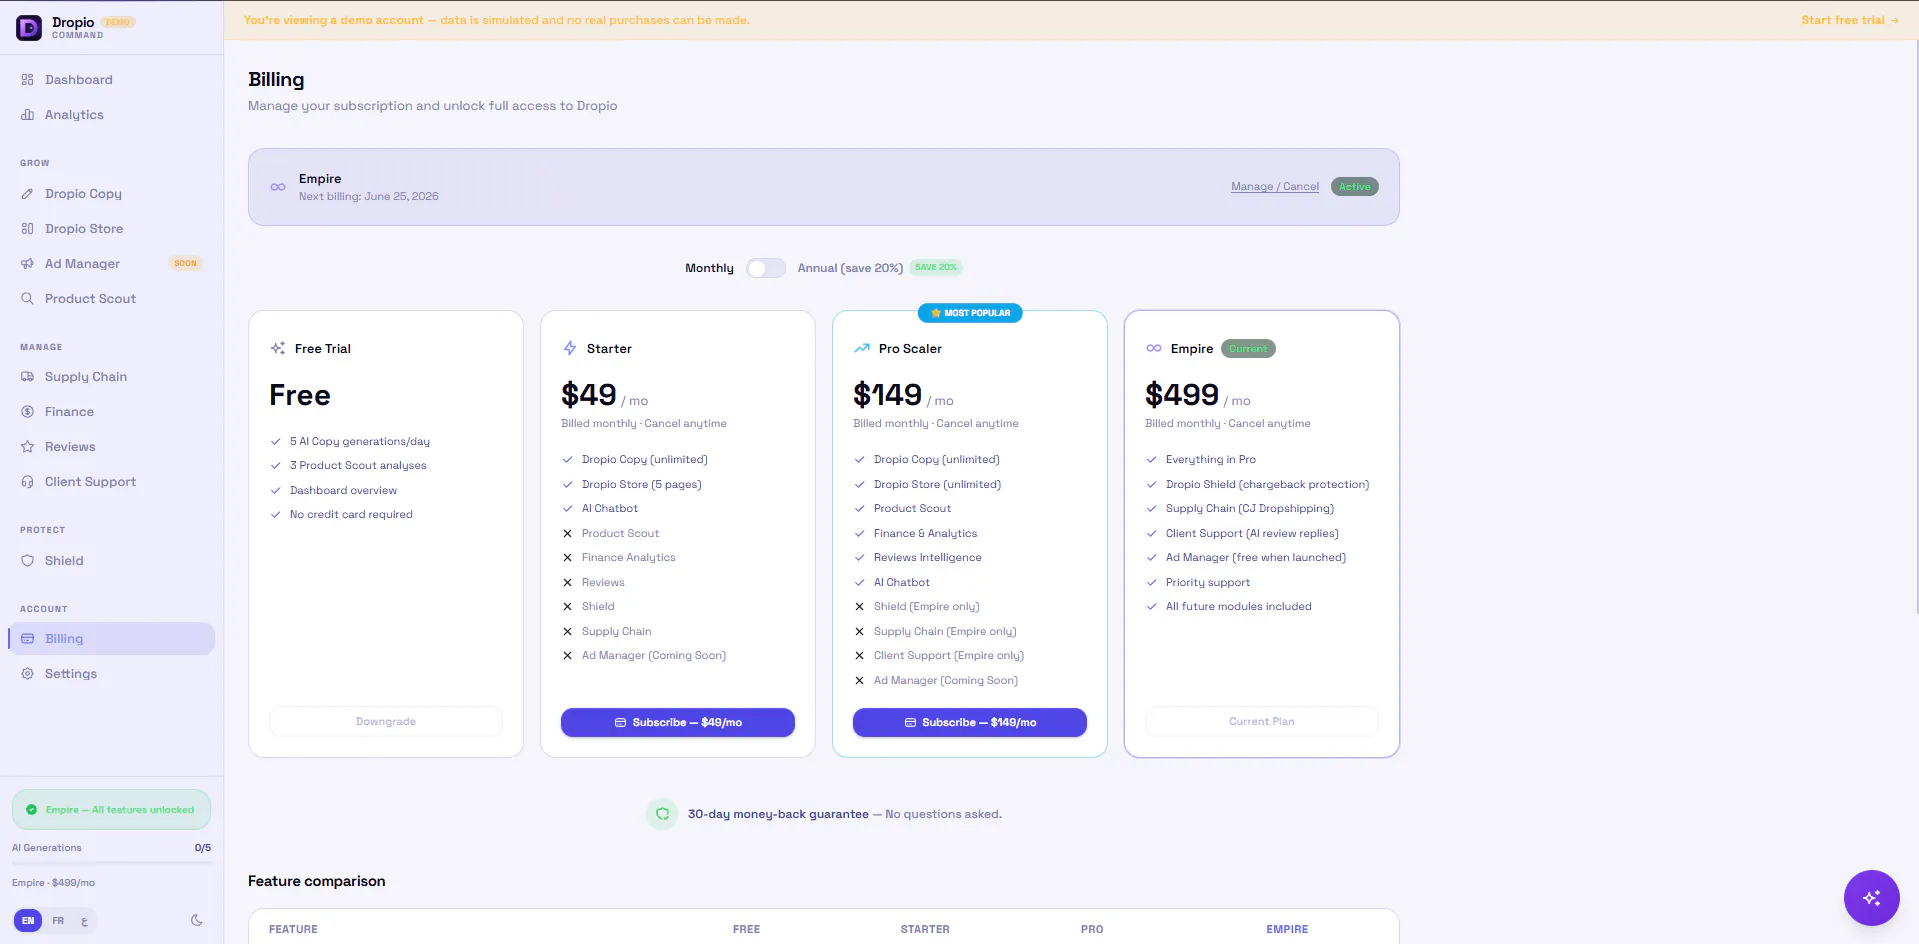Click the Active status badge in the subscription banner

(1355, 187)
